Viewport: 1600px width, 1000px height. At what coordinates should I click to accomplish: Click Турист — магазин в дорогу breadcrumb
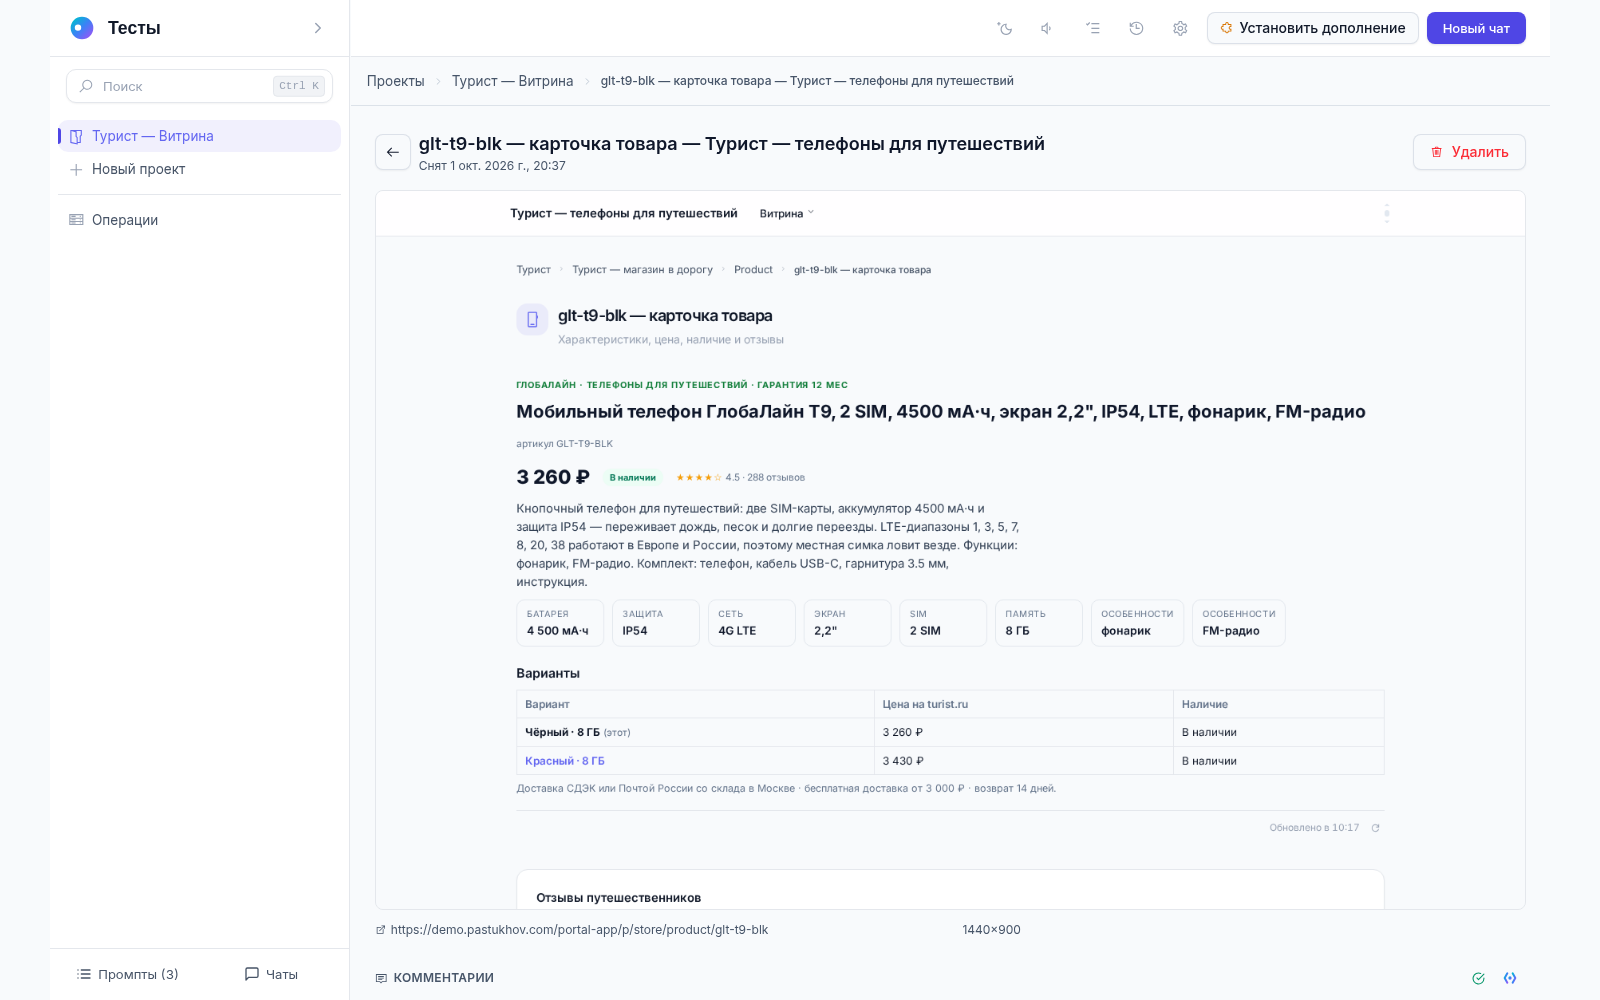click(x=642, y=270)
